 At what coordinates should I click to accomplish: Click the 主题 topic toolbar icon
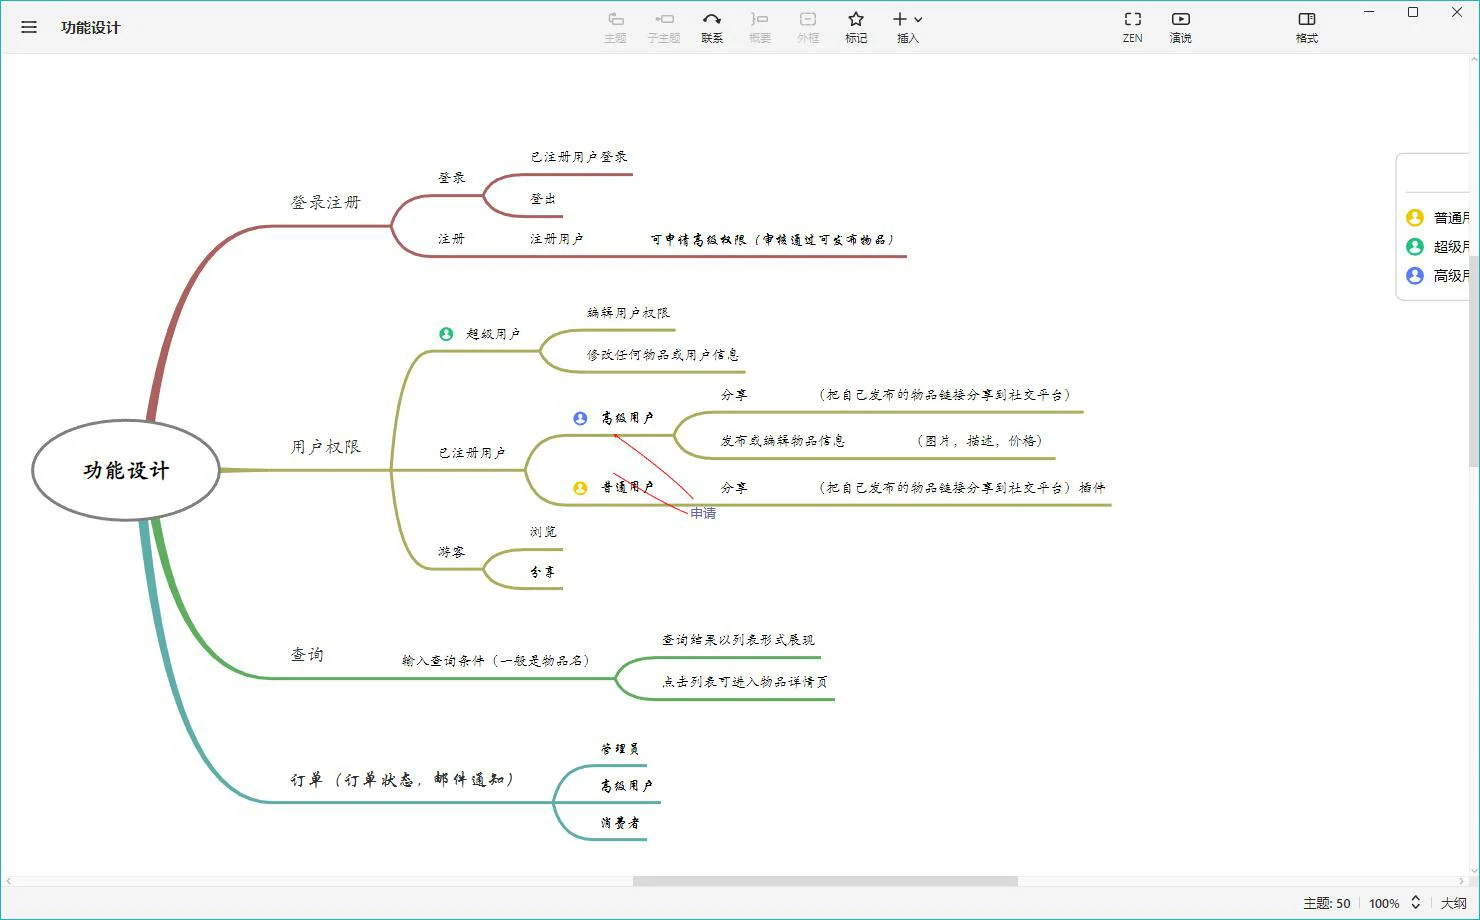coord(615,27)
